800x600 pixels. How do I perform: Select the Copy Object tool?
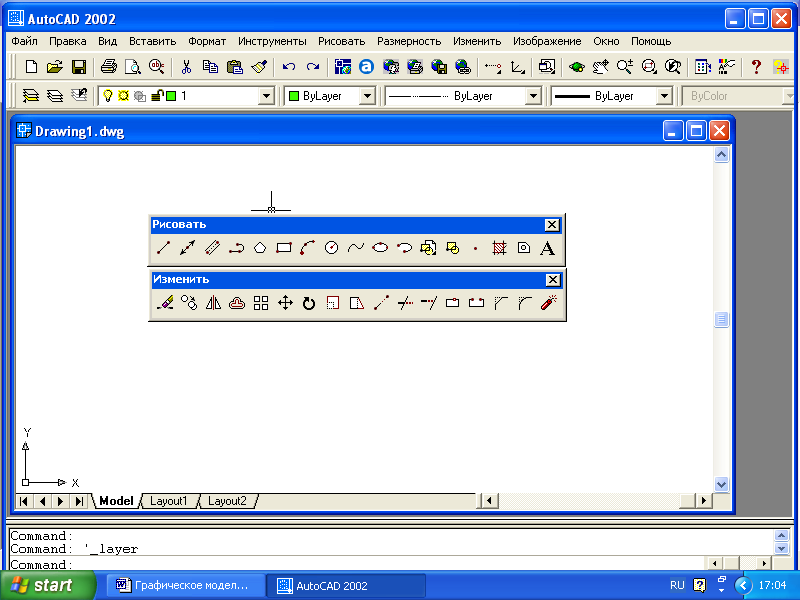[189, 303]
